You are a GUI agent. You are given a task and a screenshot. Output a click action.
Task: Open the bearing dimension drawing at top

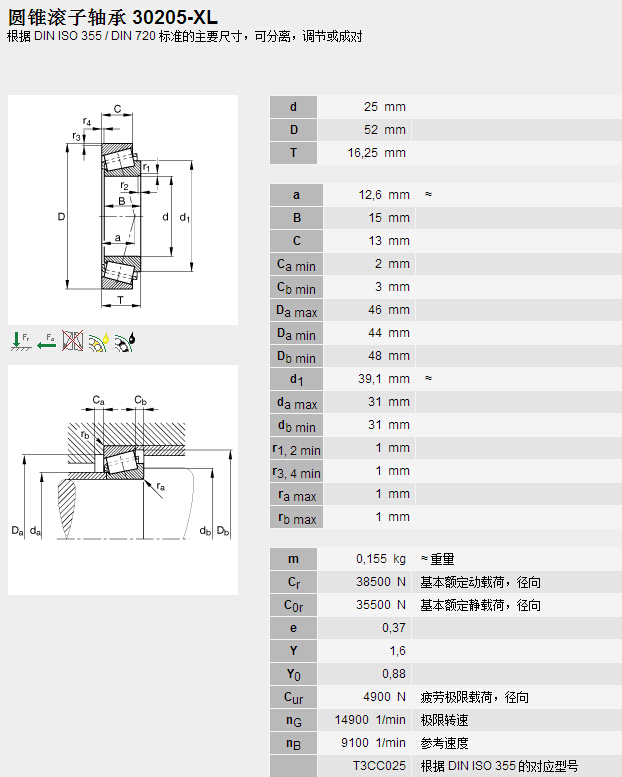[x=123, y=210]
